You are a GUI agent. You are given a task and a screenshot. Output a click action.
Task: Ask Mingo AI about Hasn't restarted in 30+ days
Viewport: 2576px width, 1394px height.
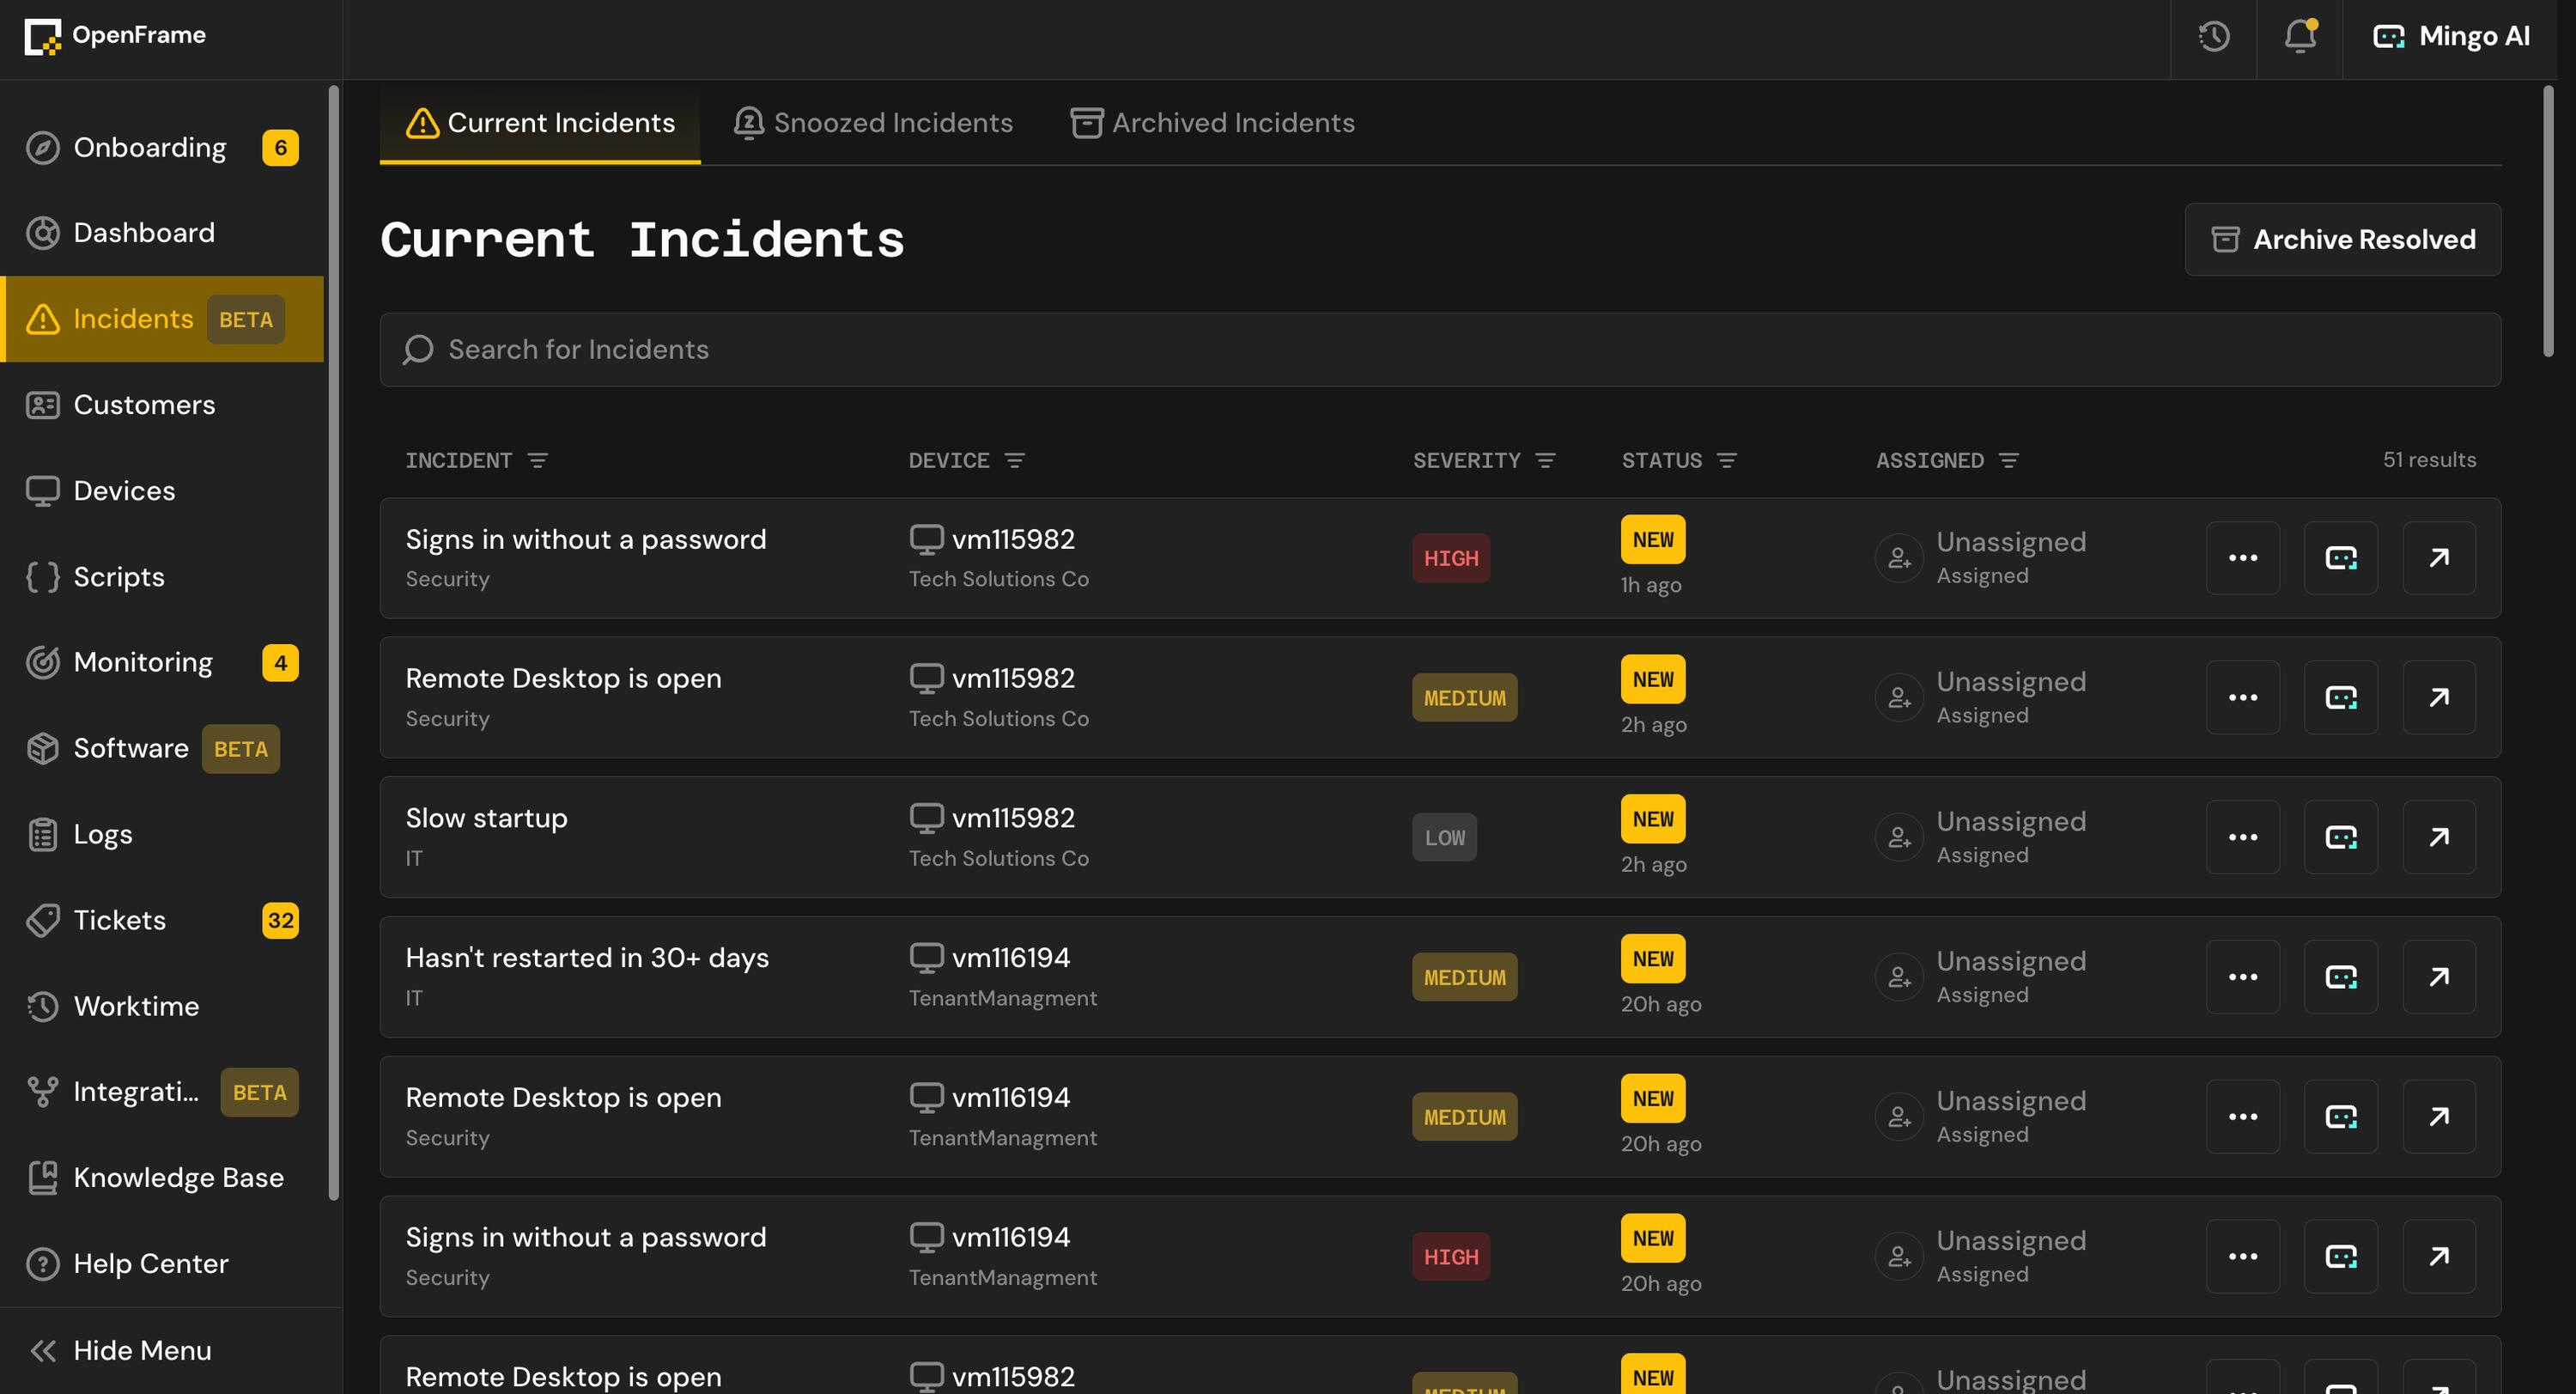2340,977
